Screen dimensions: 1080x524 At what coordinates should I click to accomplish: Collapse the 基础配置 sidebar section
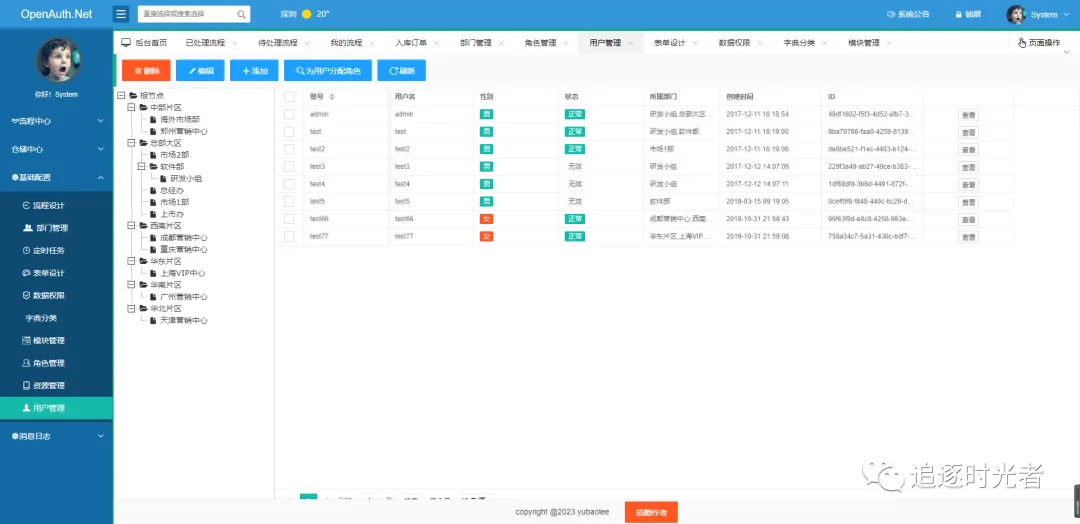[56, 177]
